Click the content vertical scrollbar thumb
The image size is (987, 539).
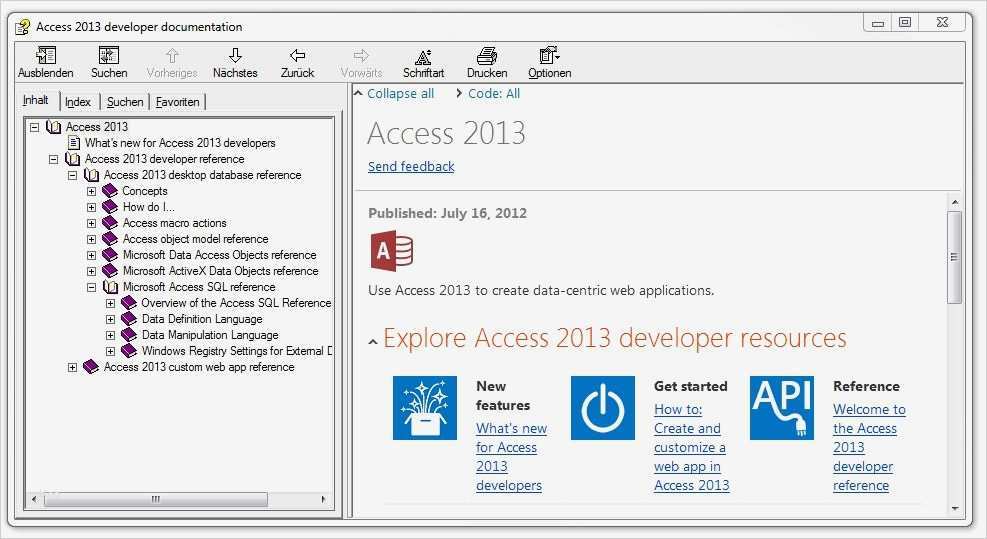[x=954, y=257]
